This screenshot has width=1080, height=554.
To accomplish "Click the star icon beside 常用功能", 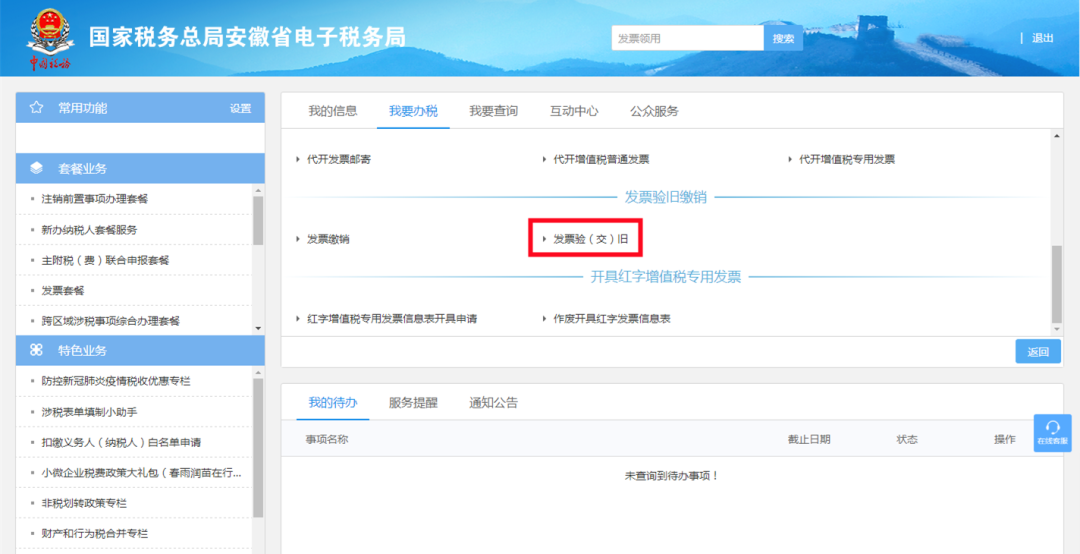I will coord(37,108).
